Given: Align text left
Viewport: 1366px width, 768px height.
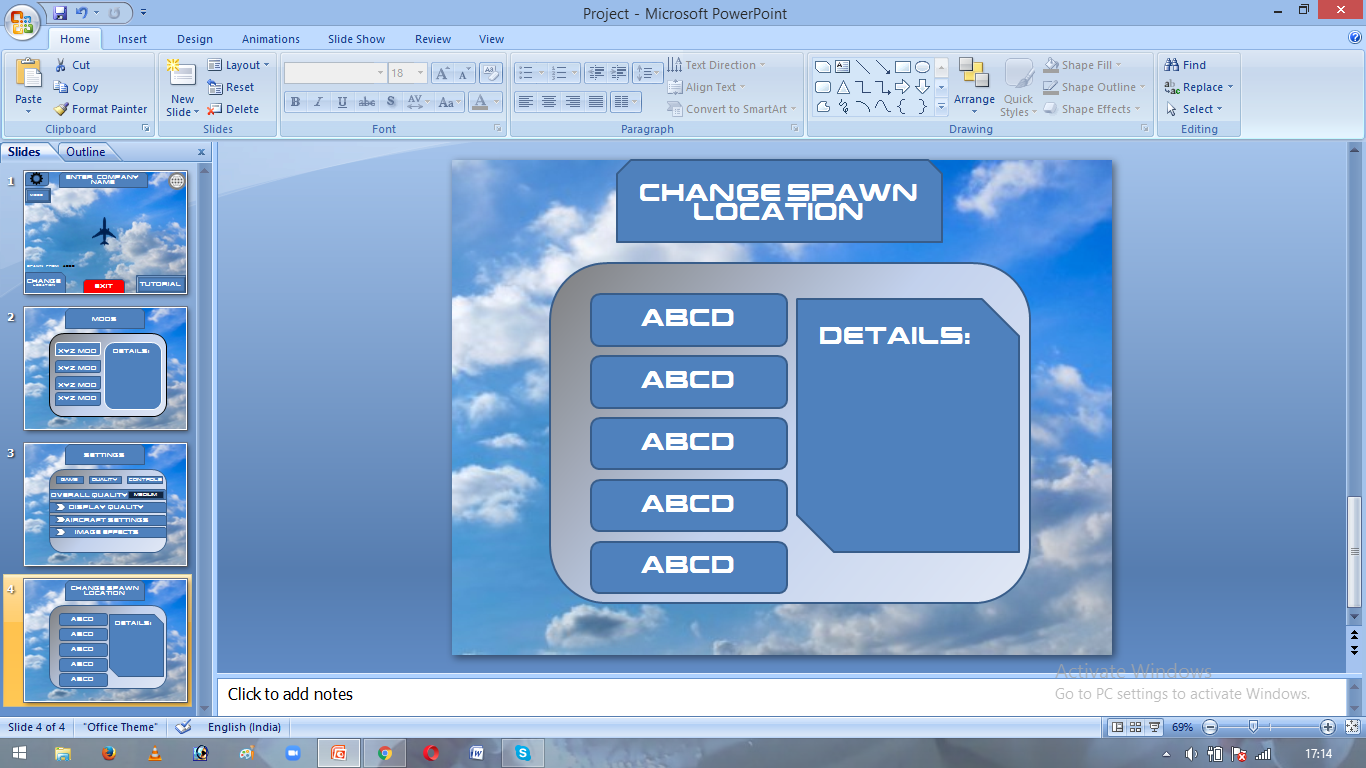Looking at the screenshot, I should point(525,102).
